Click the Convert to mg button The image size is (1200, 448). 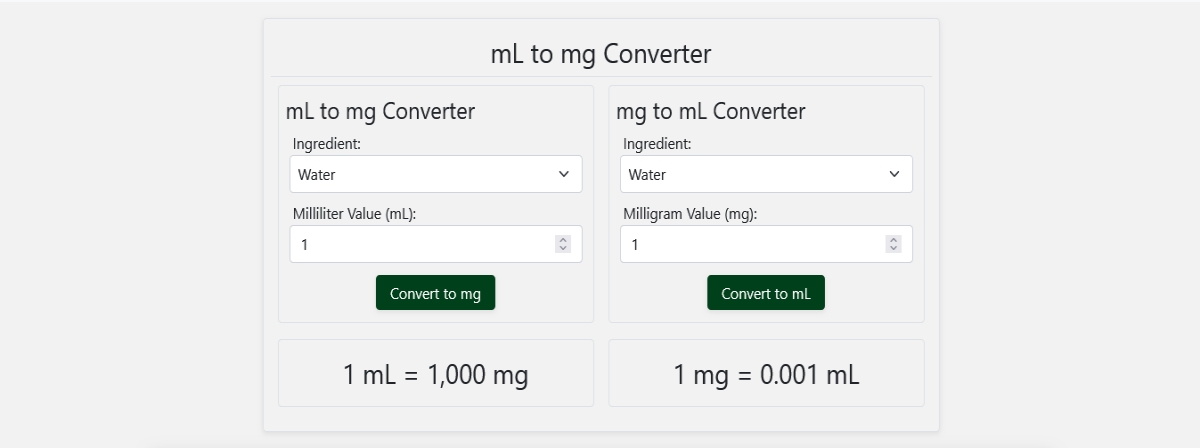(x=435, y=293)
